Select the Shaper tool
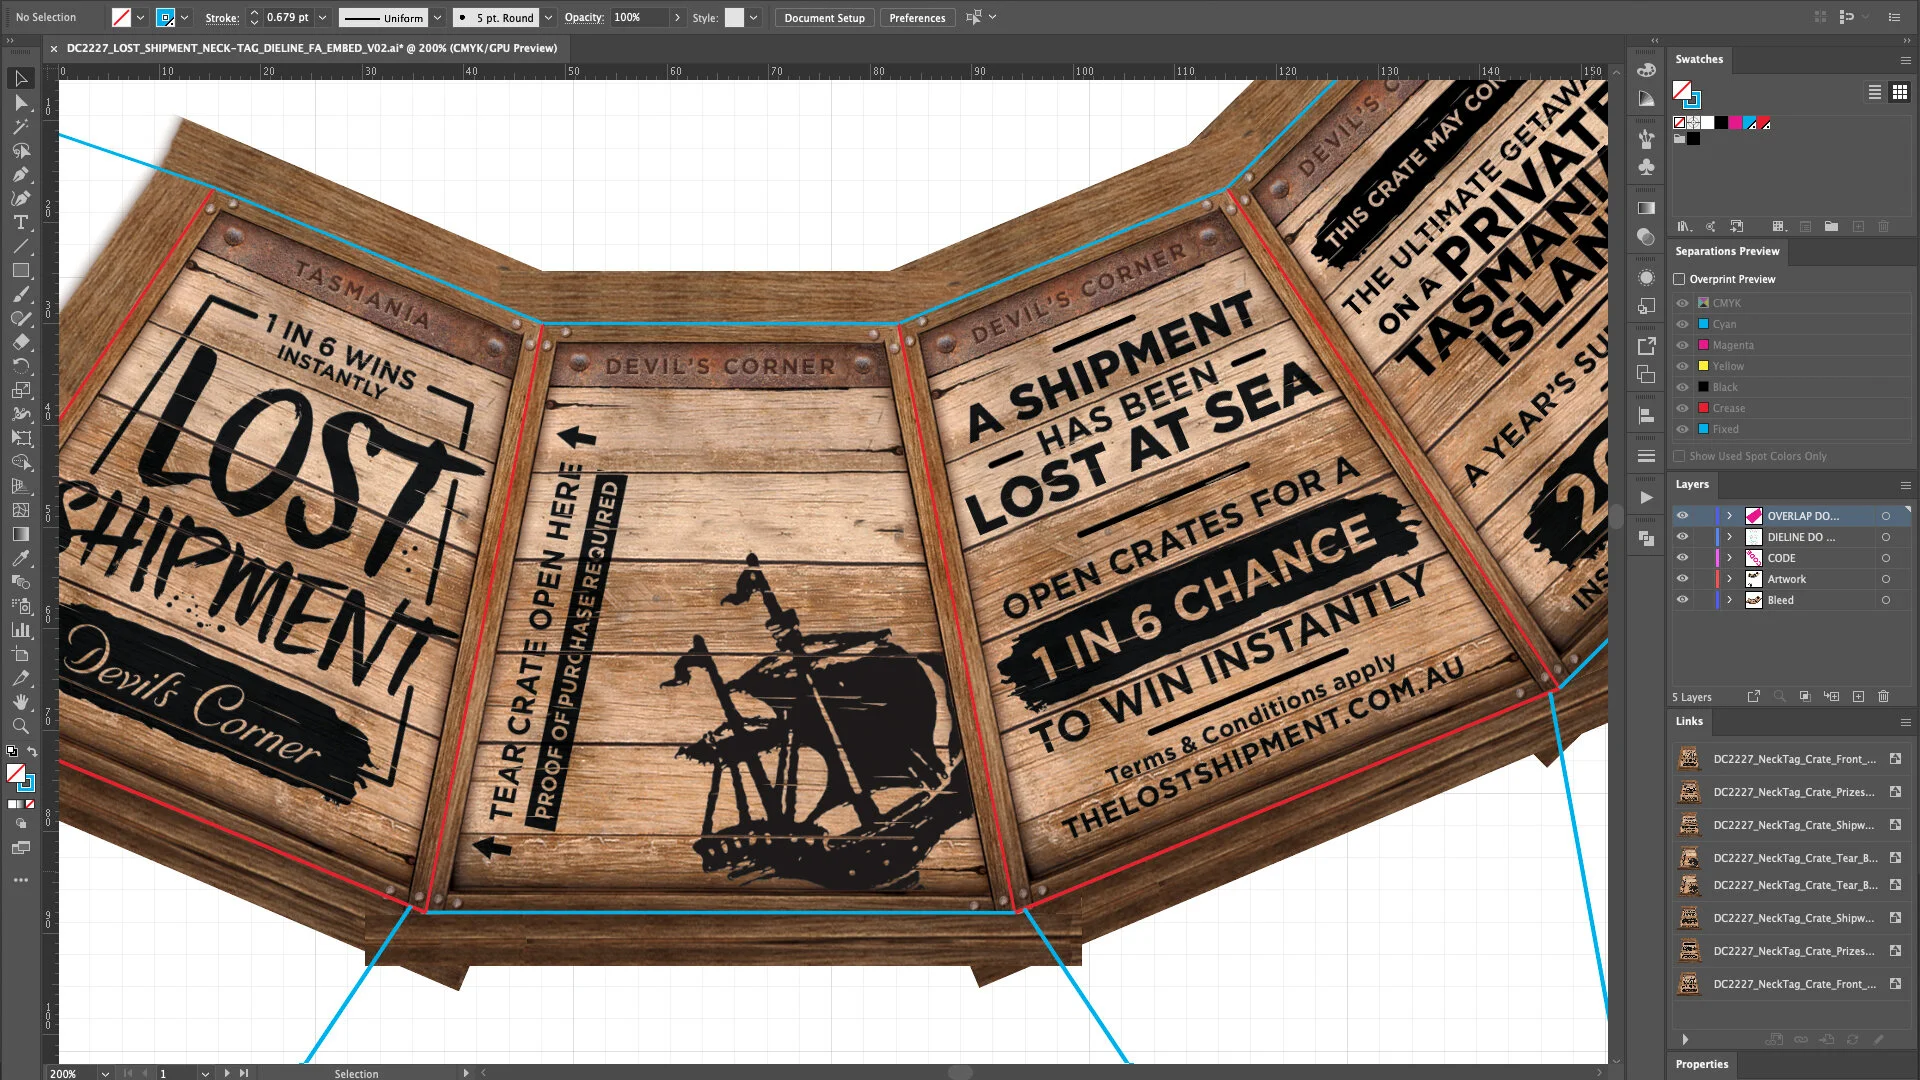1920x1080 pixels. click(21, 319)
